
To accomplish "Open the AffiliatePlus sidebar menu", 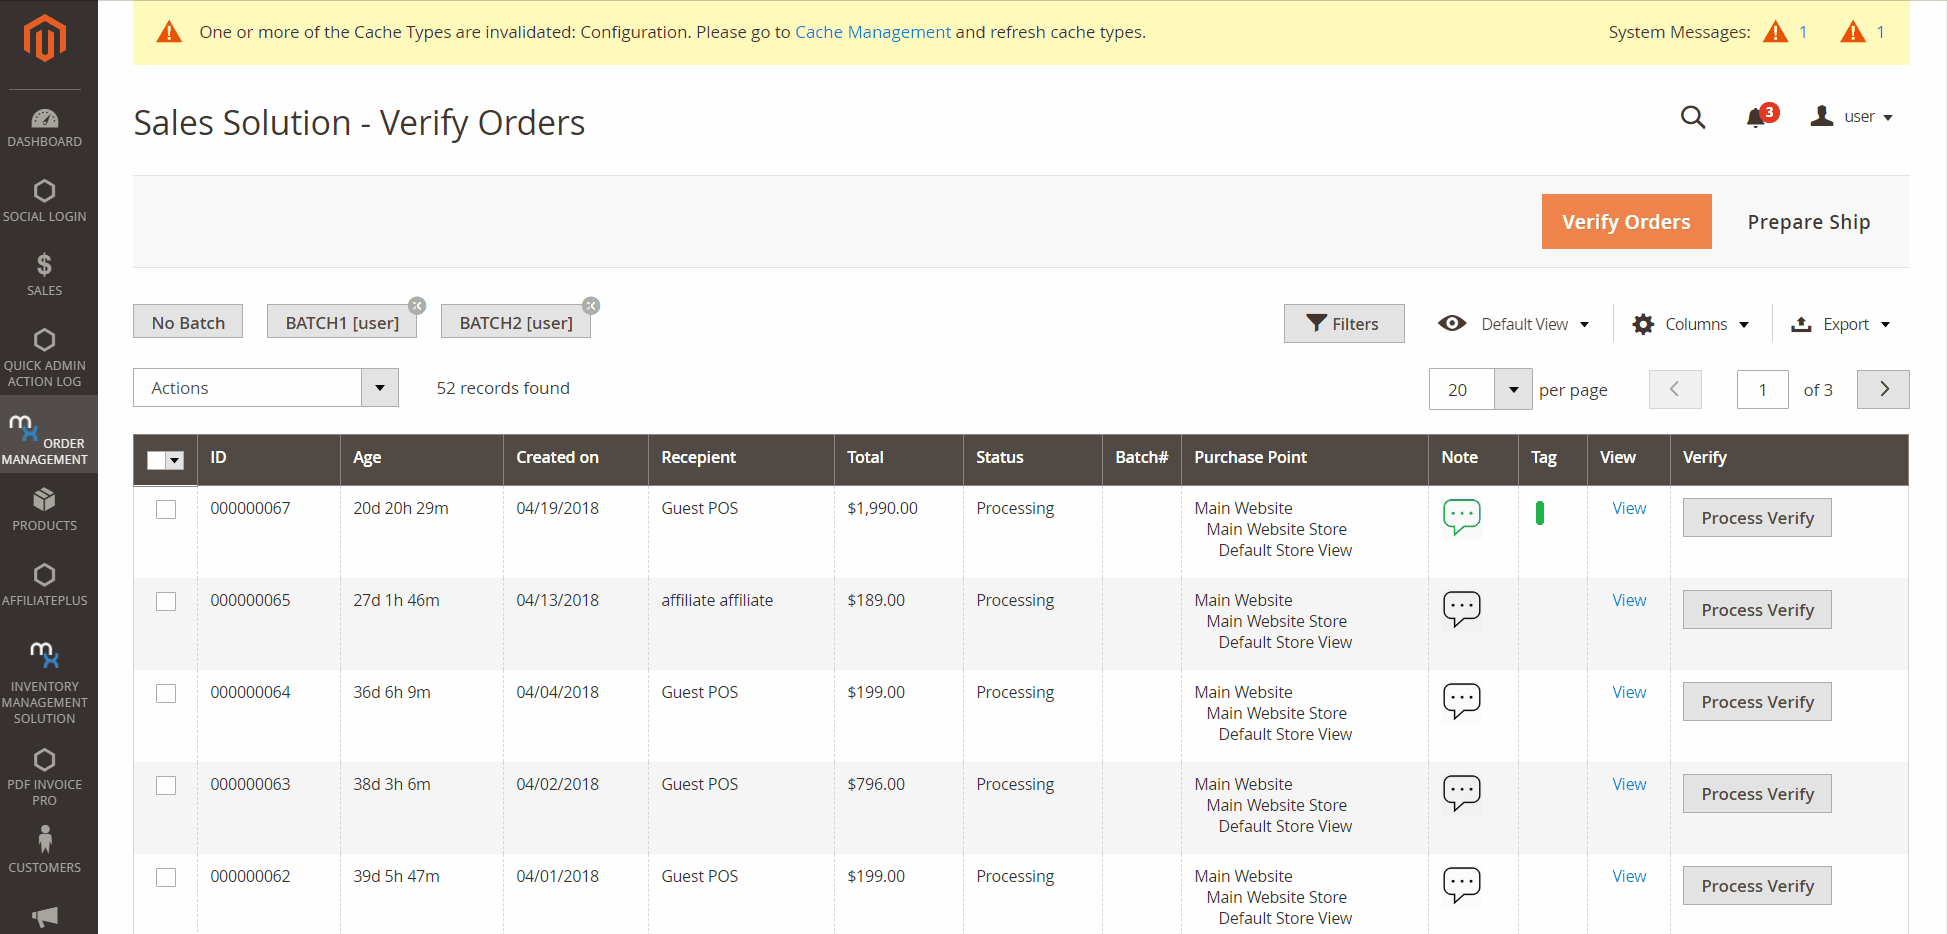I will [x=45, y=585].
